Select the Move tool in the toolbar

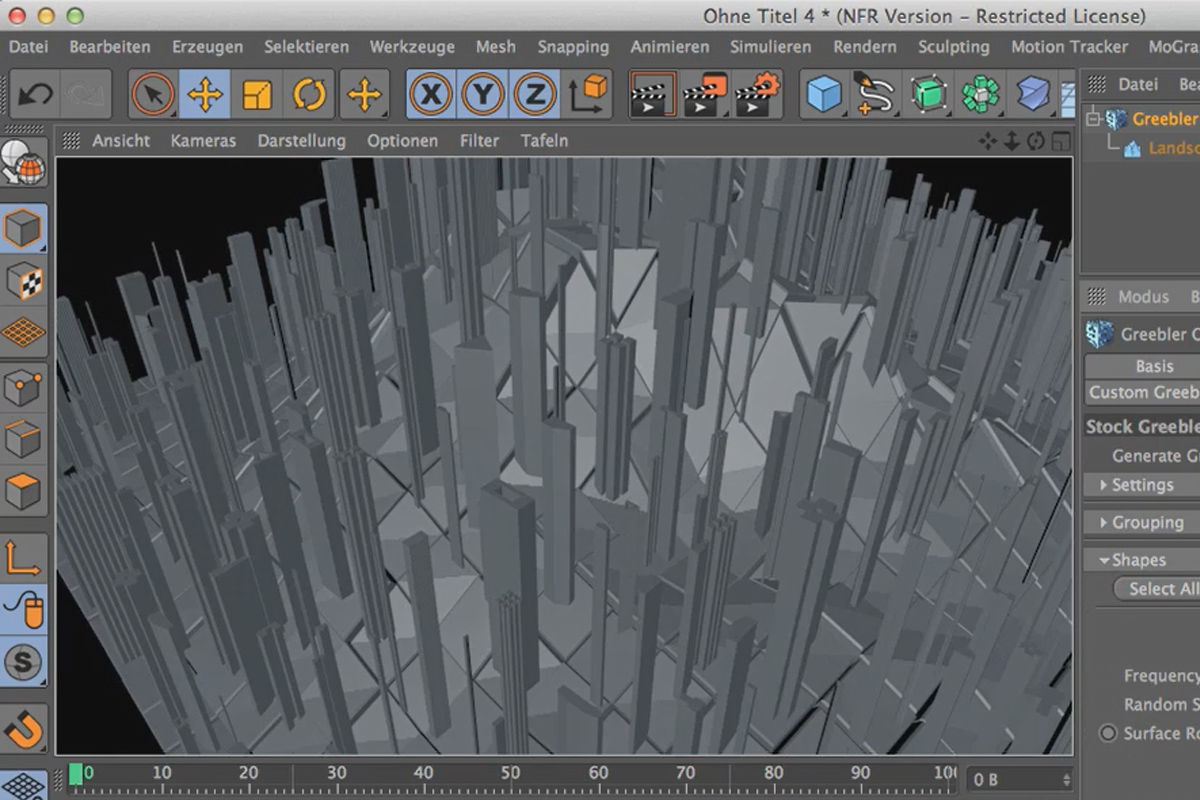coord(205,95)
